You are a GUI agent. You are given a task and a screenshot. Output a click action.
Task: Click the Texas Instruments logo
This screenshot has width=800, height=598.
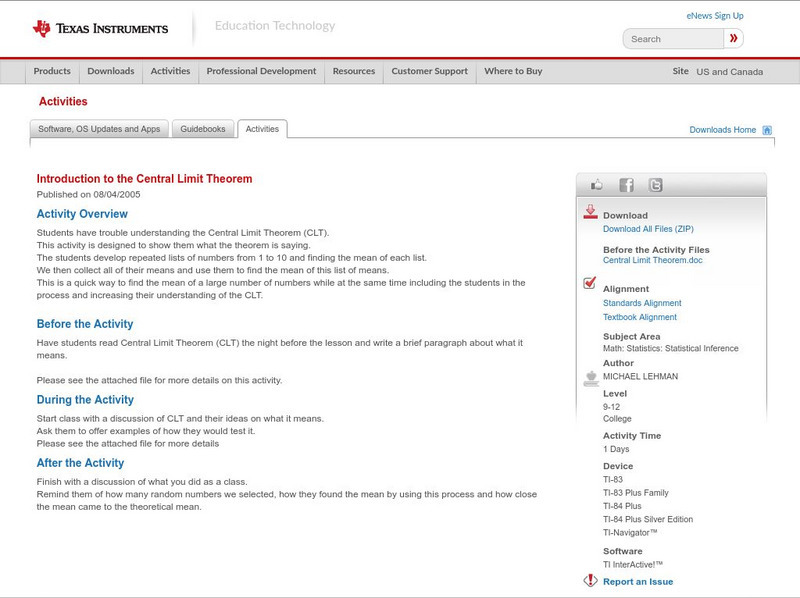(x=101, y=29)
